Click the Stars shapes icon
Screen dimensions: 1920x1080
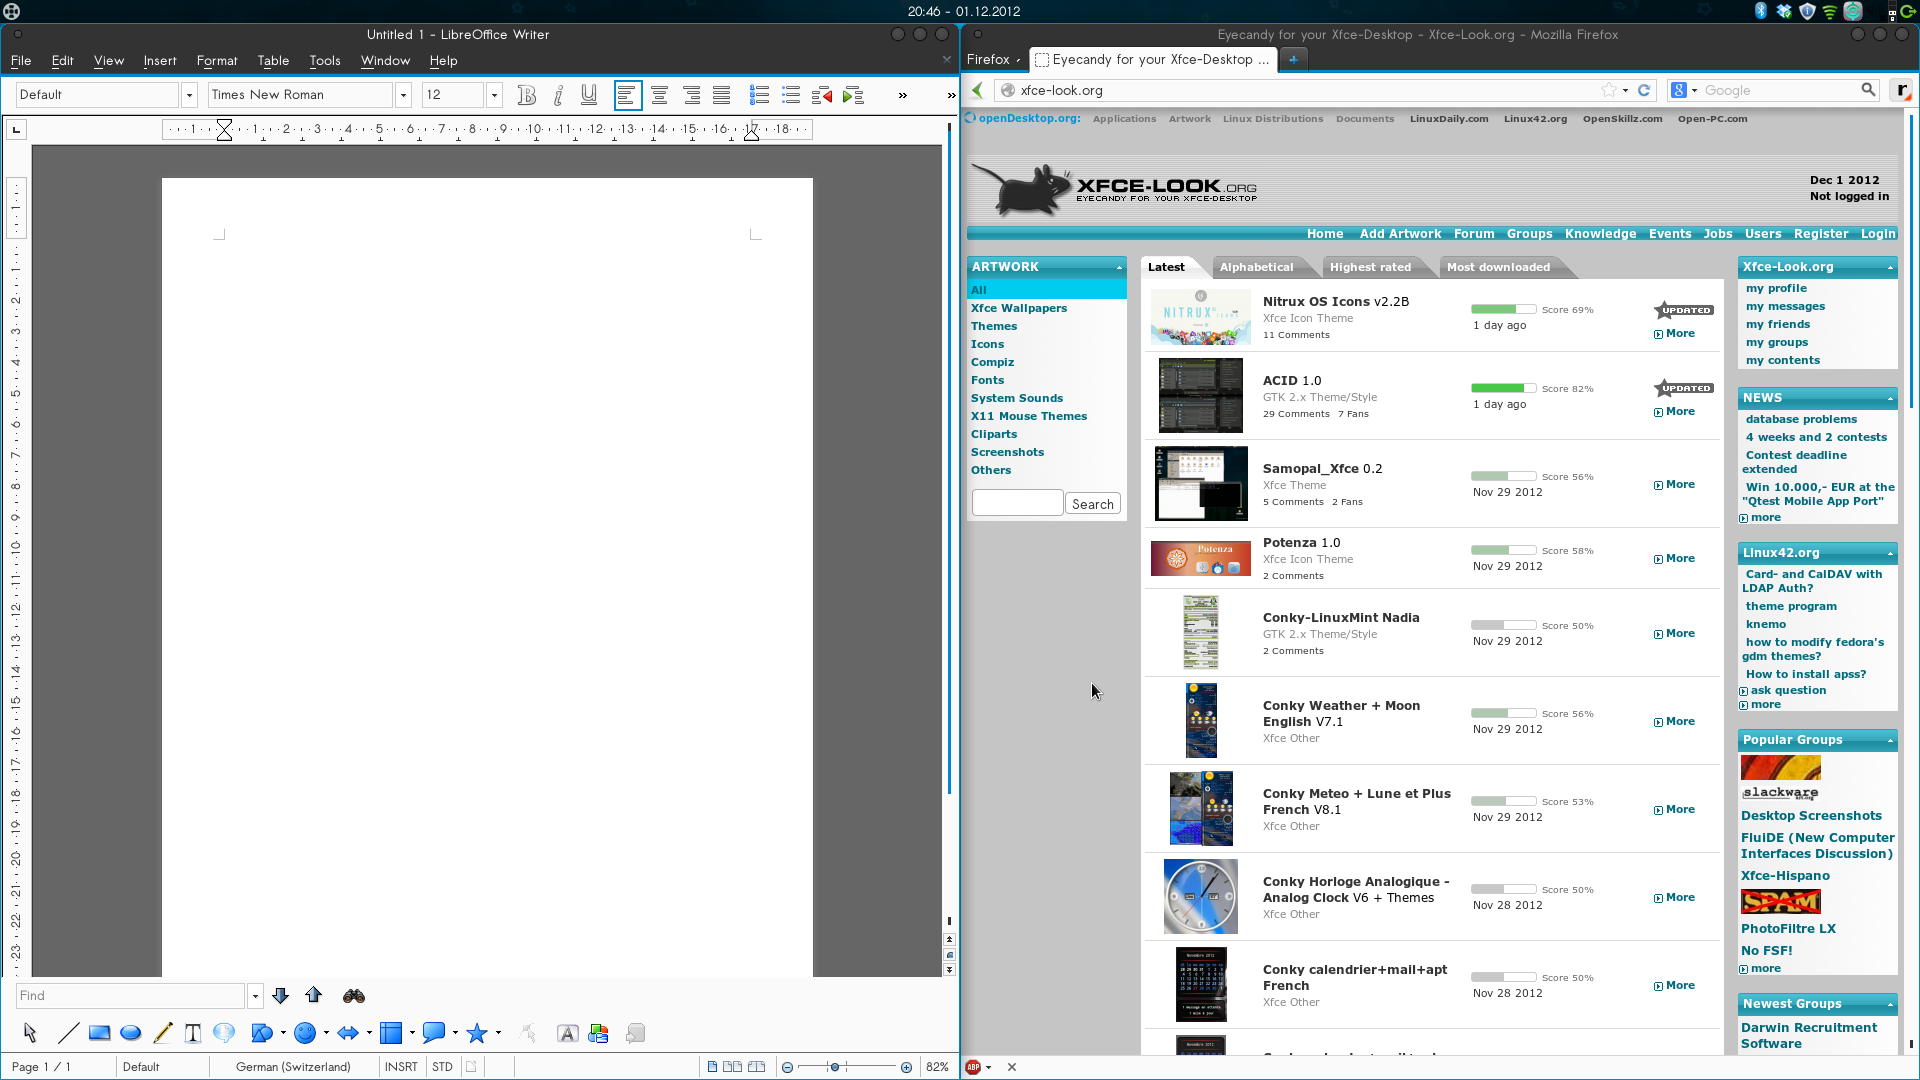point(477,1033)
